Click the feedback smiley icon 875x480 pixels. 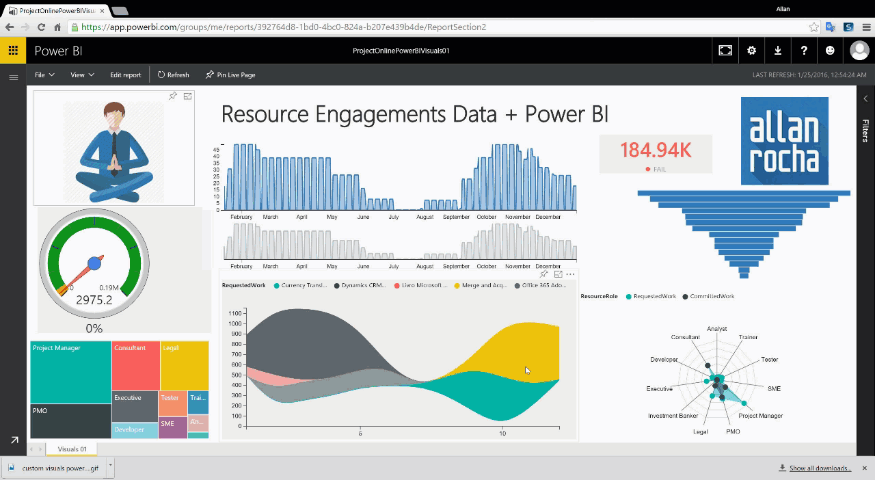click(830, 51)
